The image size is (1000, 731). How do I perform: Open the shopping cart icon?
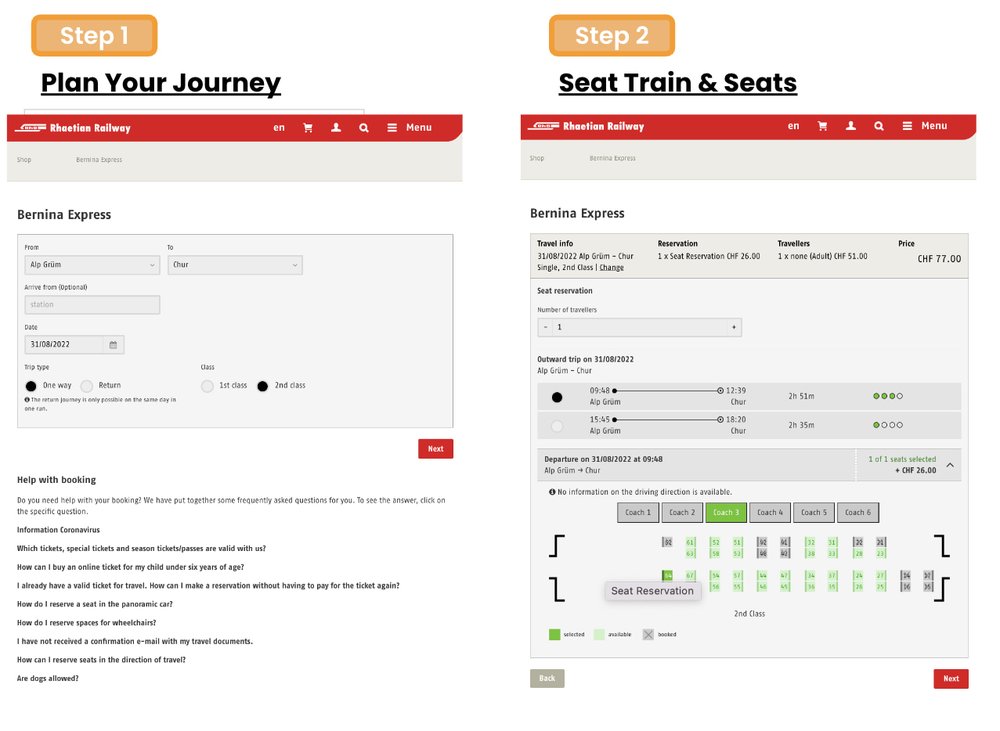(307, 127)
